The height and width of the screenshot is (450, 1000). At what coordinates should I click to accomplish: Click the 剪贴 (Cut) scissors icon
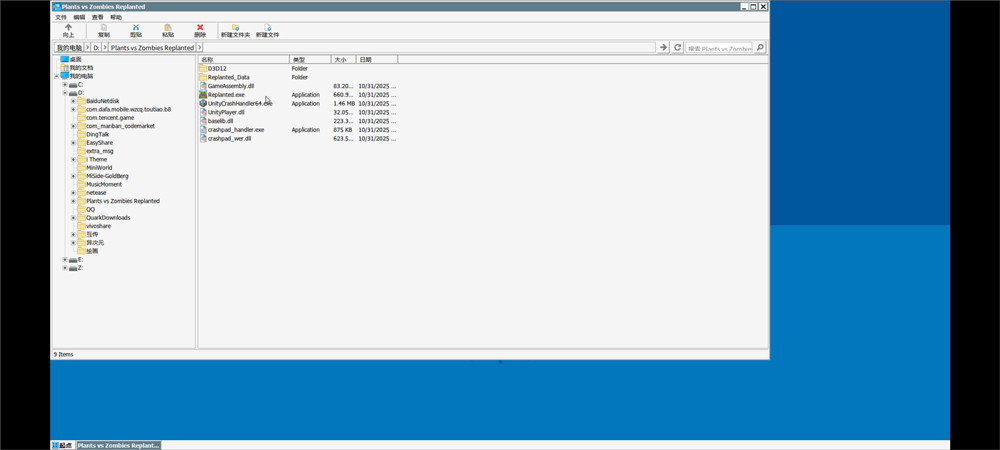pyautogui.click(x=136, y=28)
